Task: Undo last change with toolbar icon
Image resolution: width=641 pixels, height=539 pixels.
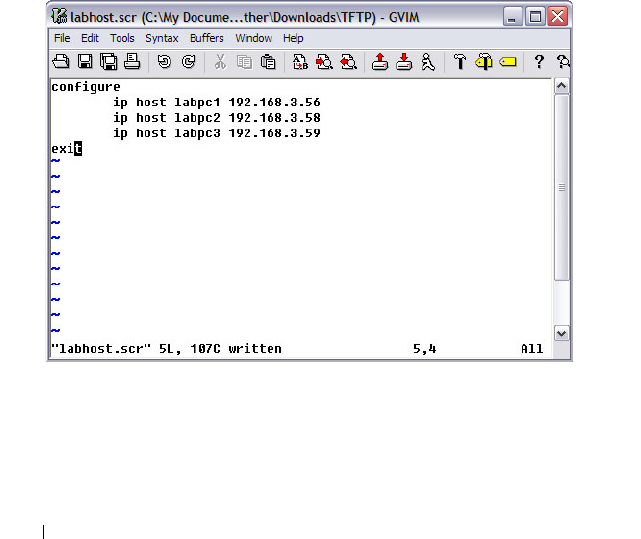Action: (x=164, y=62)
